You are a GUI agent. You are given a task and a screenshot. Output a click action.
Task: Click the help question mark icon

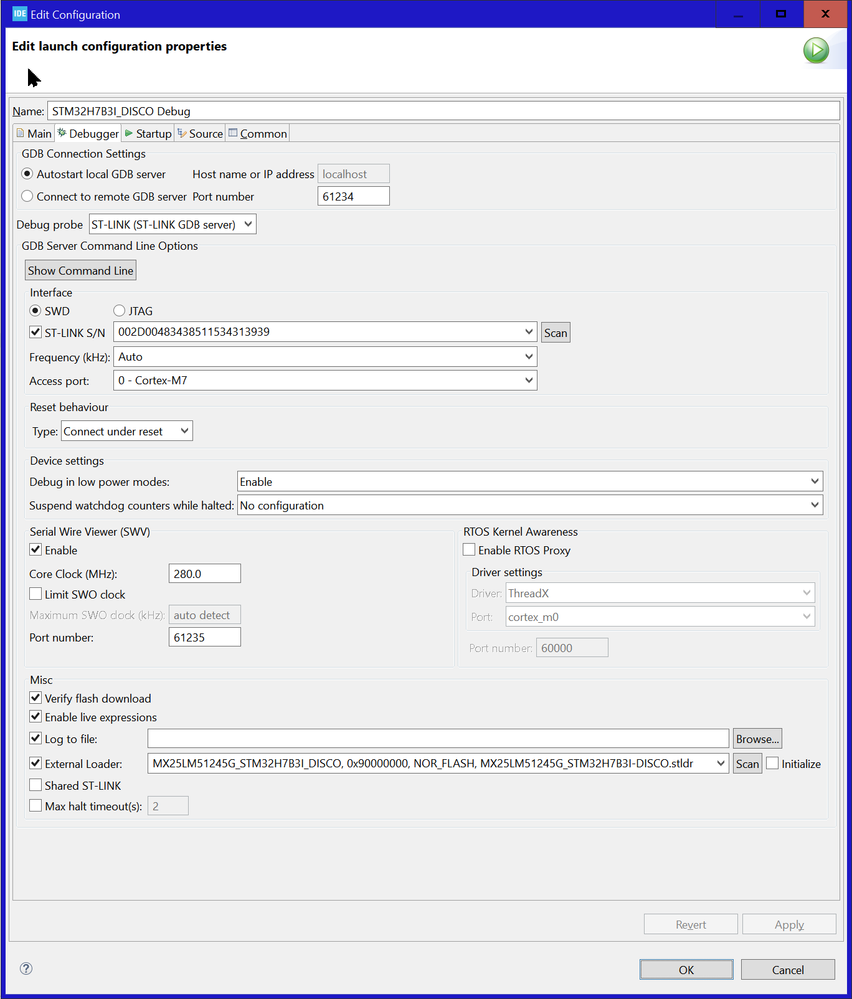point(26,968)
